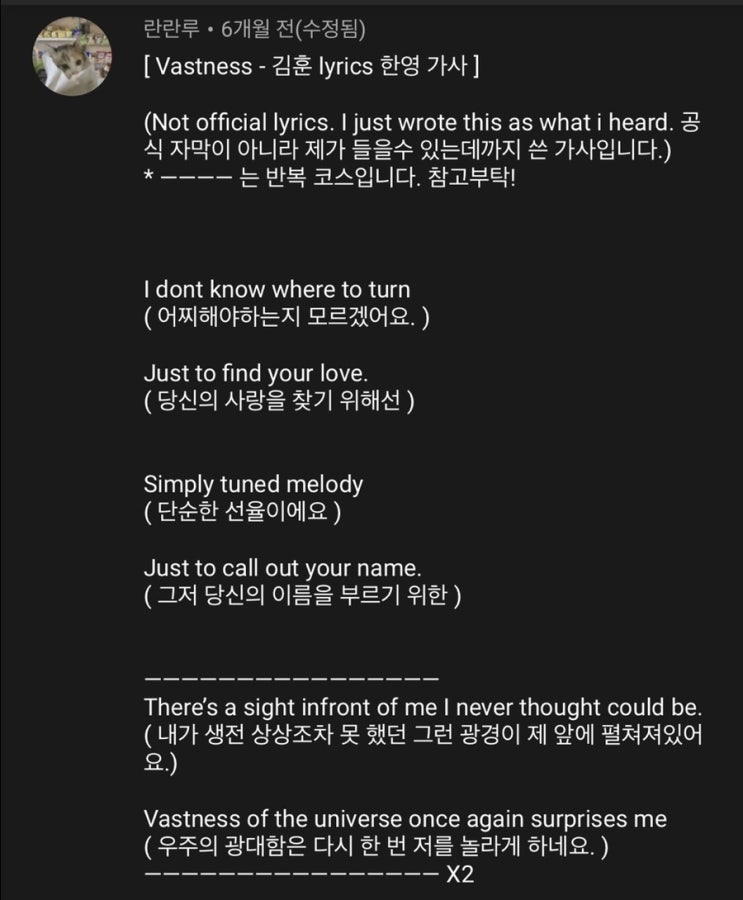Click the 내가 생전 상상조차 translation line
743x900 pixels.
423,735
